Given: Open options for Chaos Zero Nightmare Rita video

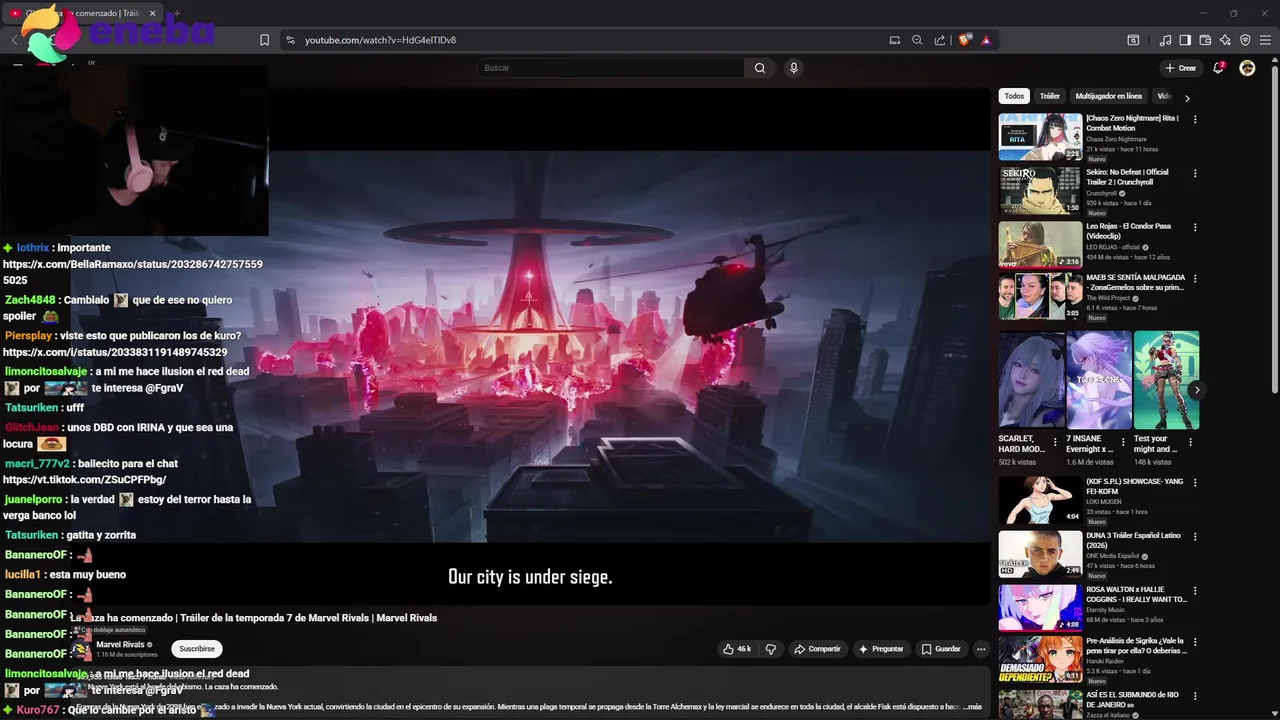Looking at the screenshot, I should tap(1195, 119).
